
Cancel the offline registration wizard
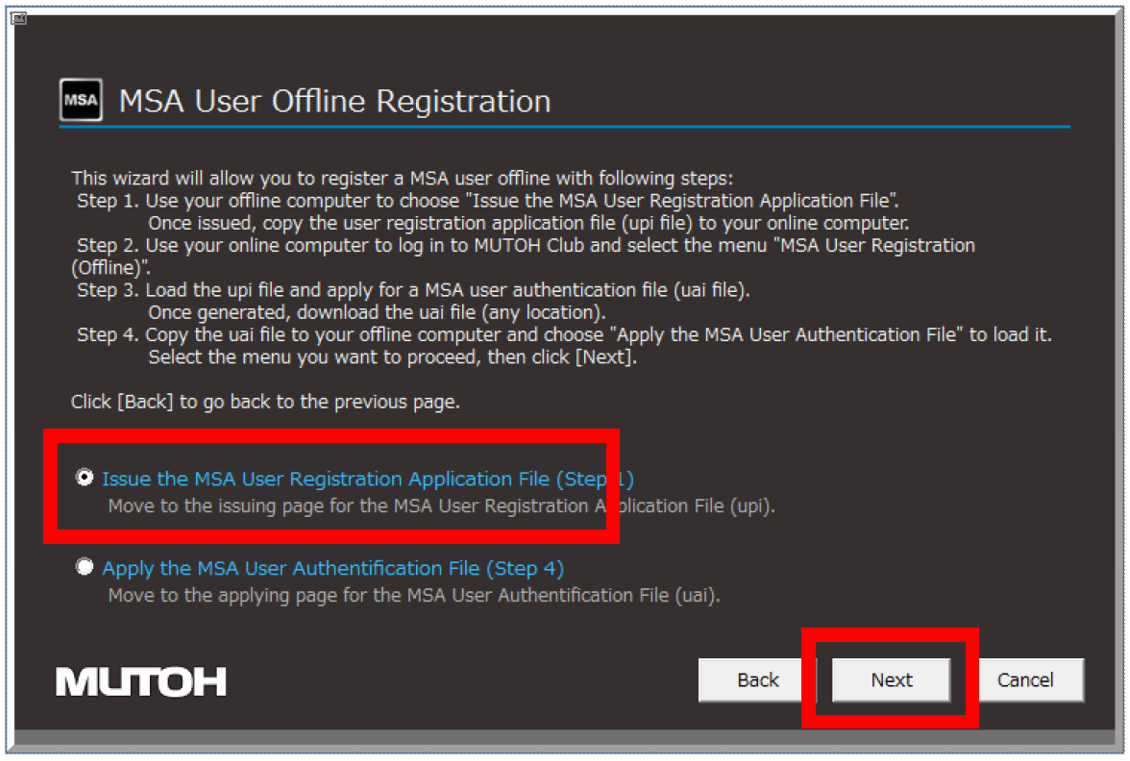click(1025, 680)
